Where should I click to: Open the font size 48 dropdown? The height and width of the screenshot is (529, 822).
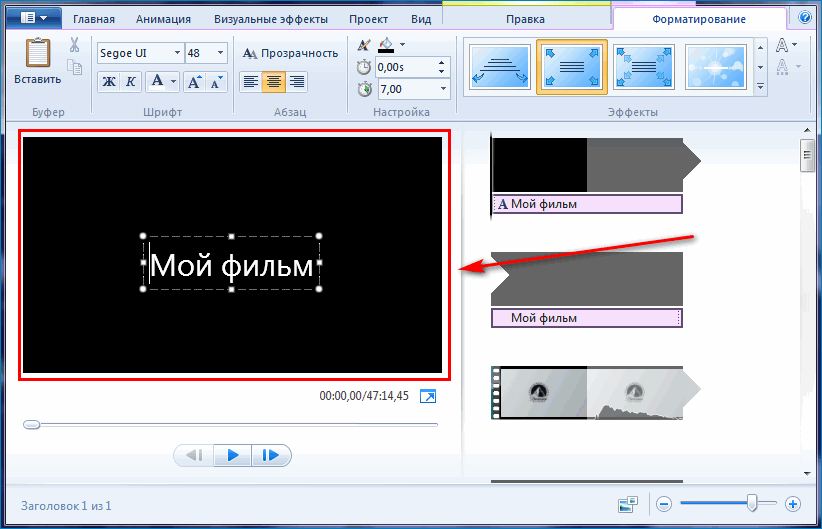point(220,53)
